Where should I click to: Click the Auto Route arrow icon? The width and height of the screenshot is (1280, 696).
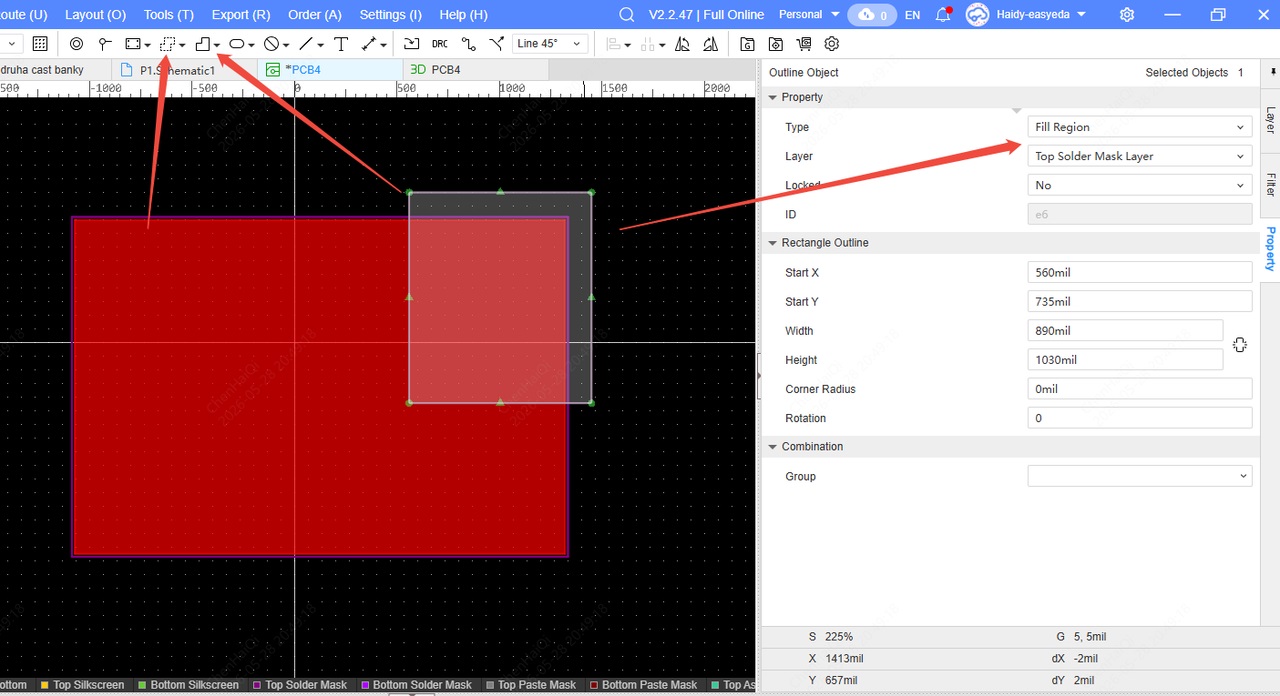(411, 44)
